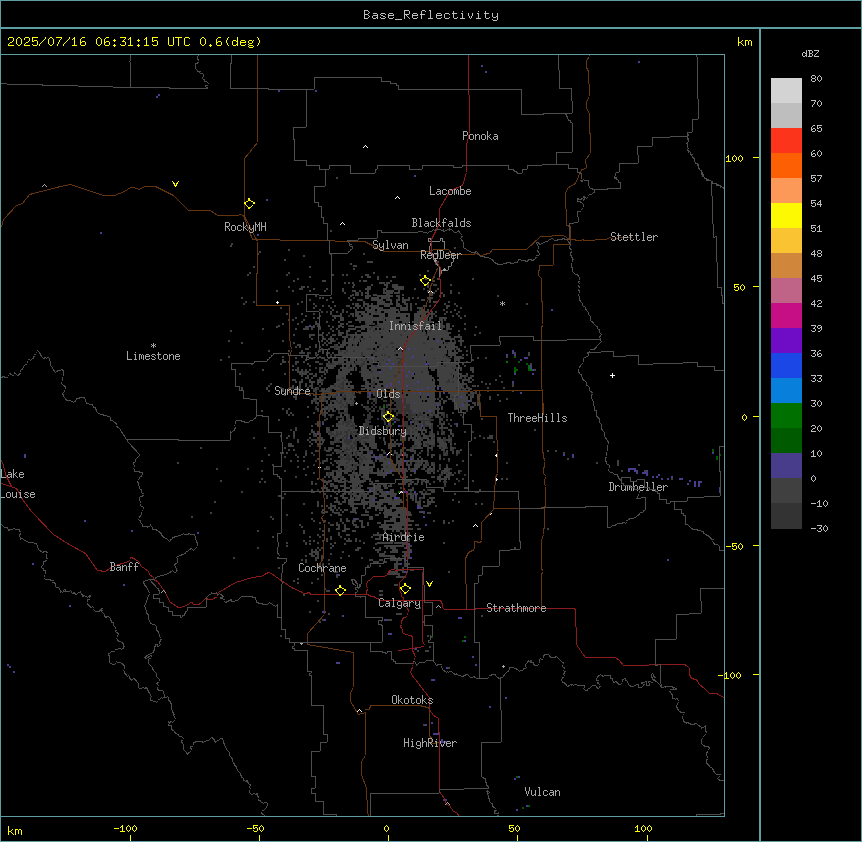Click the Calgary city label

coord(400,603)
